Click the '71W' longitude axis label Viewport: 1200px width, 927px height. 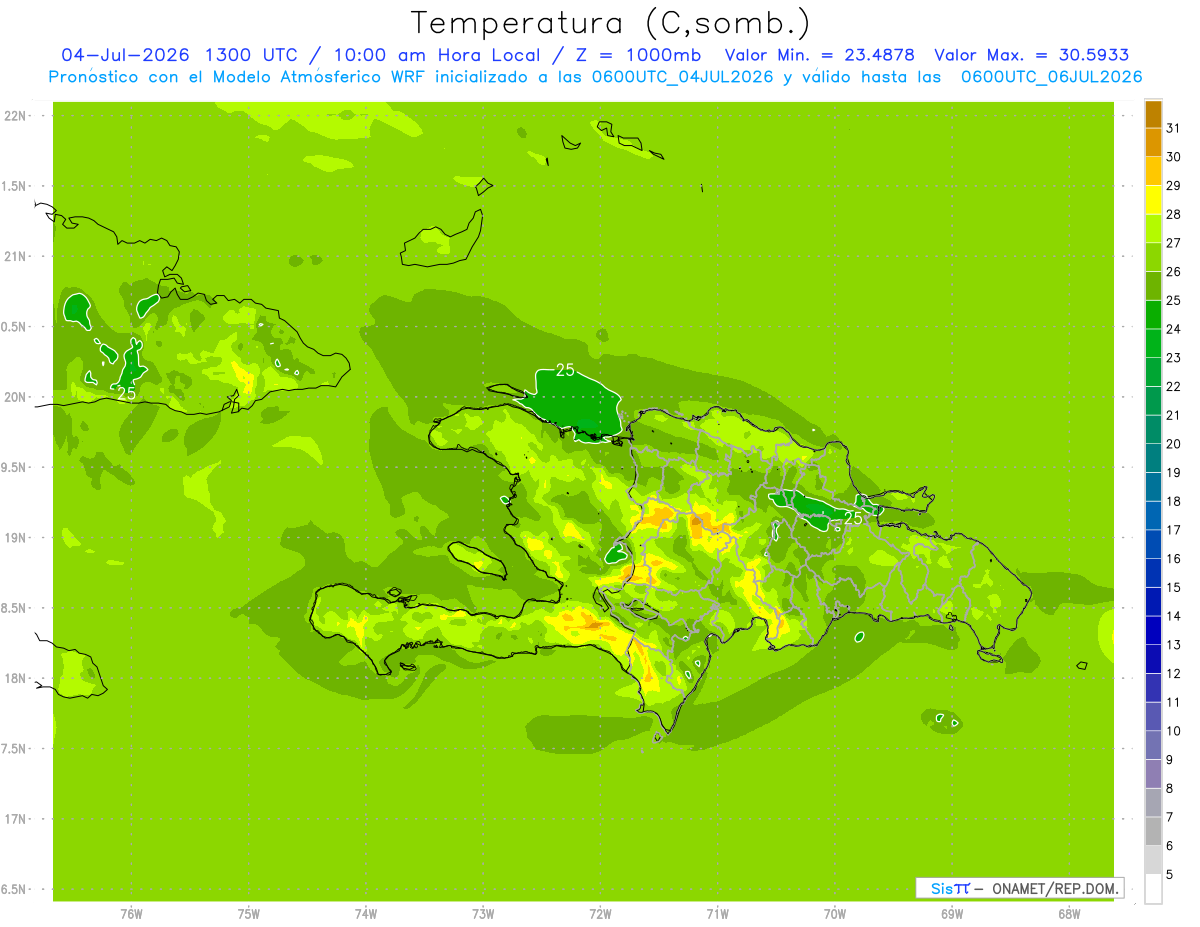tap(717, 914)
